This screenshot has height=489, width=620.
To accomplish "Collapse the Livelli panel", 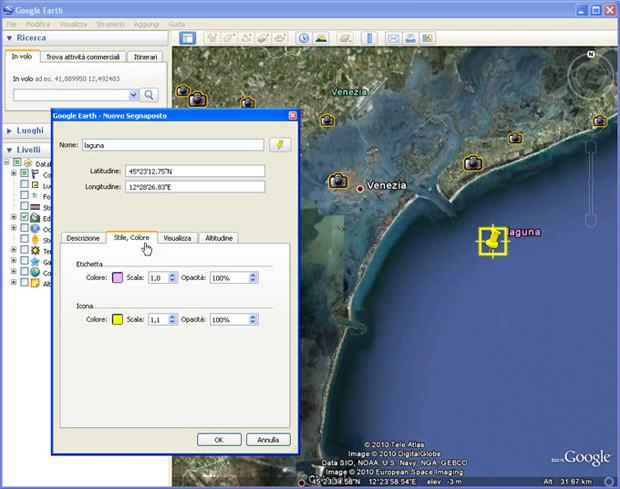I will click(x=9, y=150).
